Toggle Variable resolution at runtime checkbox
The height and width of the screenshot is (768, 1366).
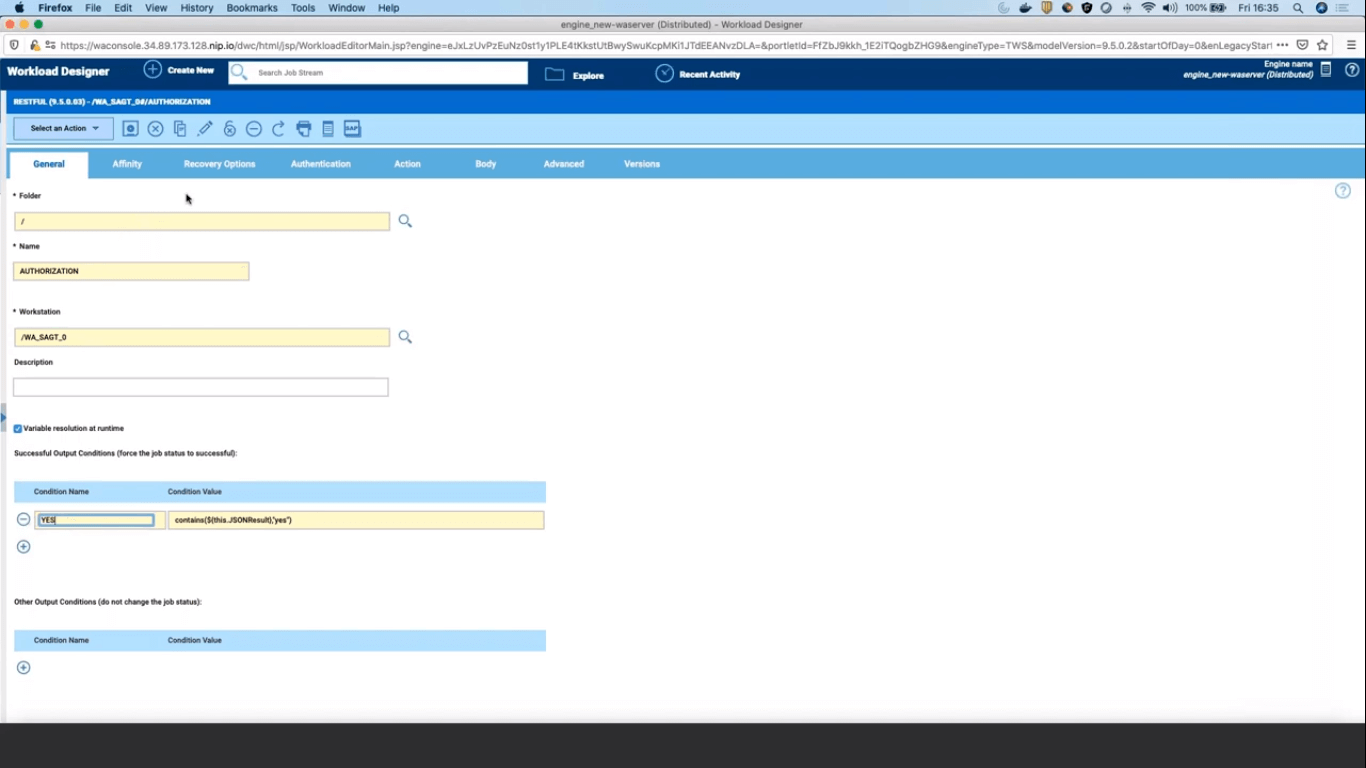(18, 429)
